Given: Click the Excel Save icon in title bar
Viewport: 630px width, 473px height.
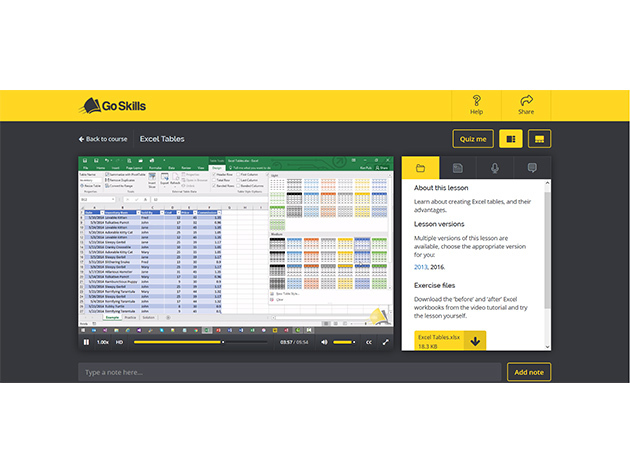Looking at the screenshot, I should pyautogui.click(x=85, y=161).
